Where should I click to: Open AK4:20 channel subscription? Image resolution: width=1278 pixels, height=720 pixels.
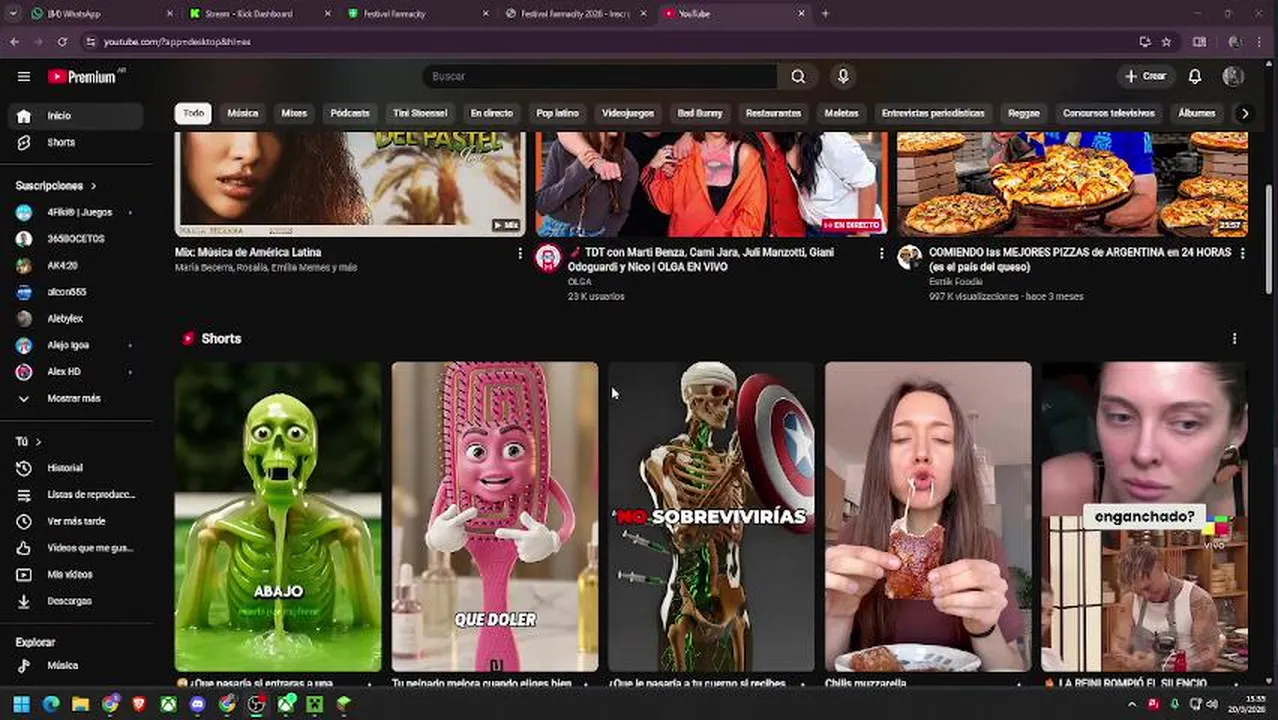pos(76,266)
